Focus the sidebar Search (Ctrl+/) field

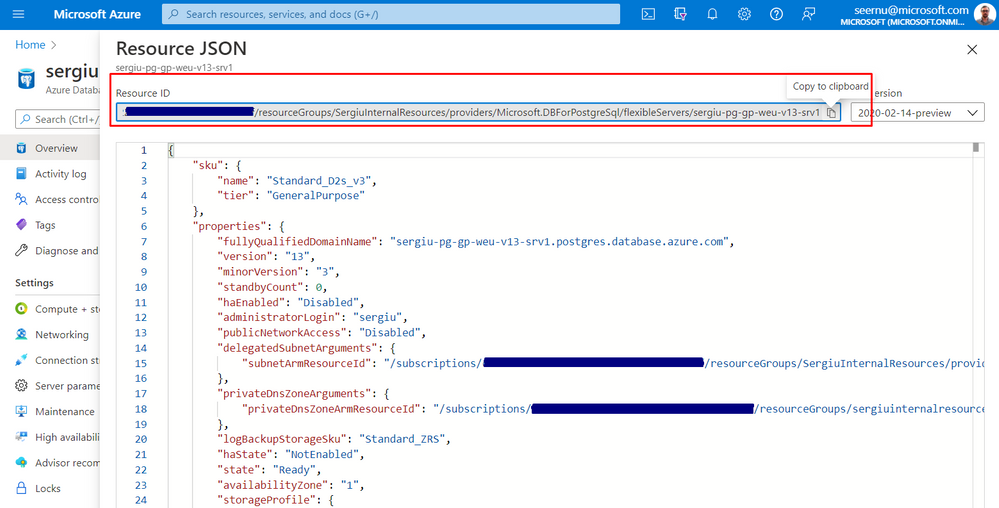pos(57,119)
